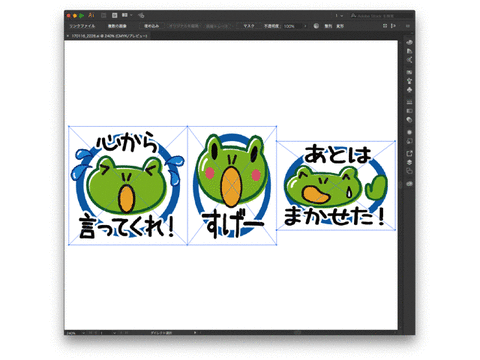480x360 pixels.
Task: Click the マスク button
Action: (x=249, y=26)
